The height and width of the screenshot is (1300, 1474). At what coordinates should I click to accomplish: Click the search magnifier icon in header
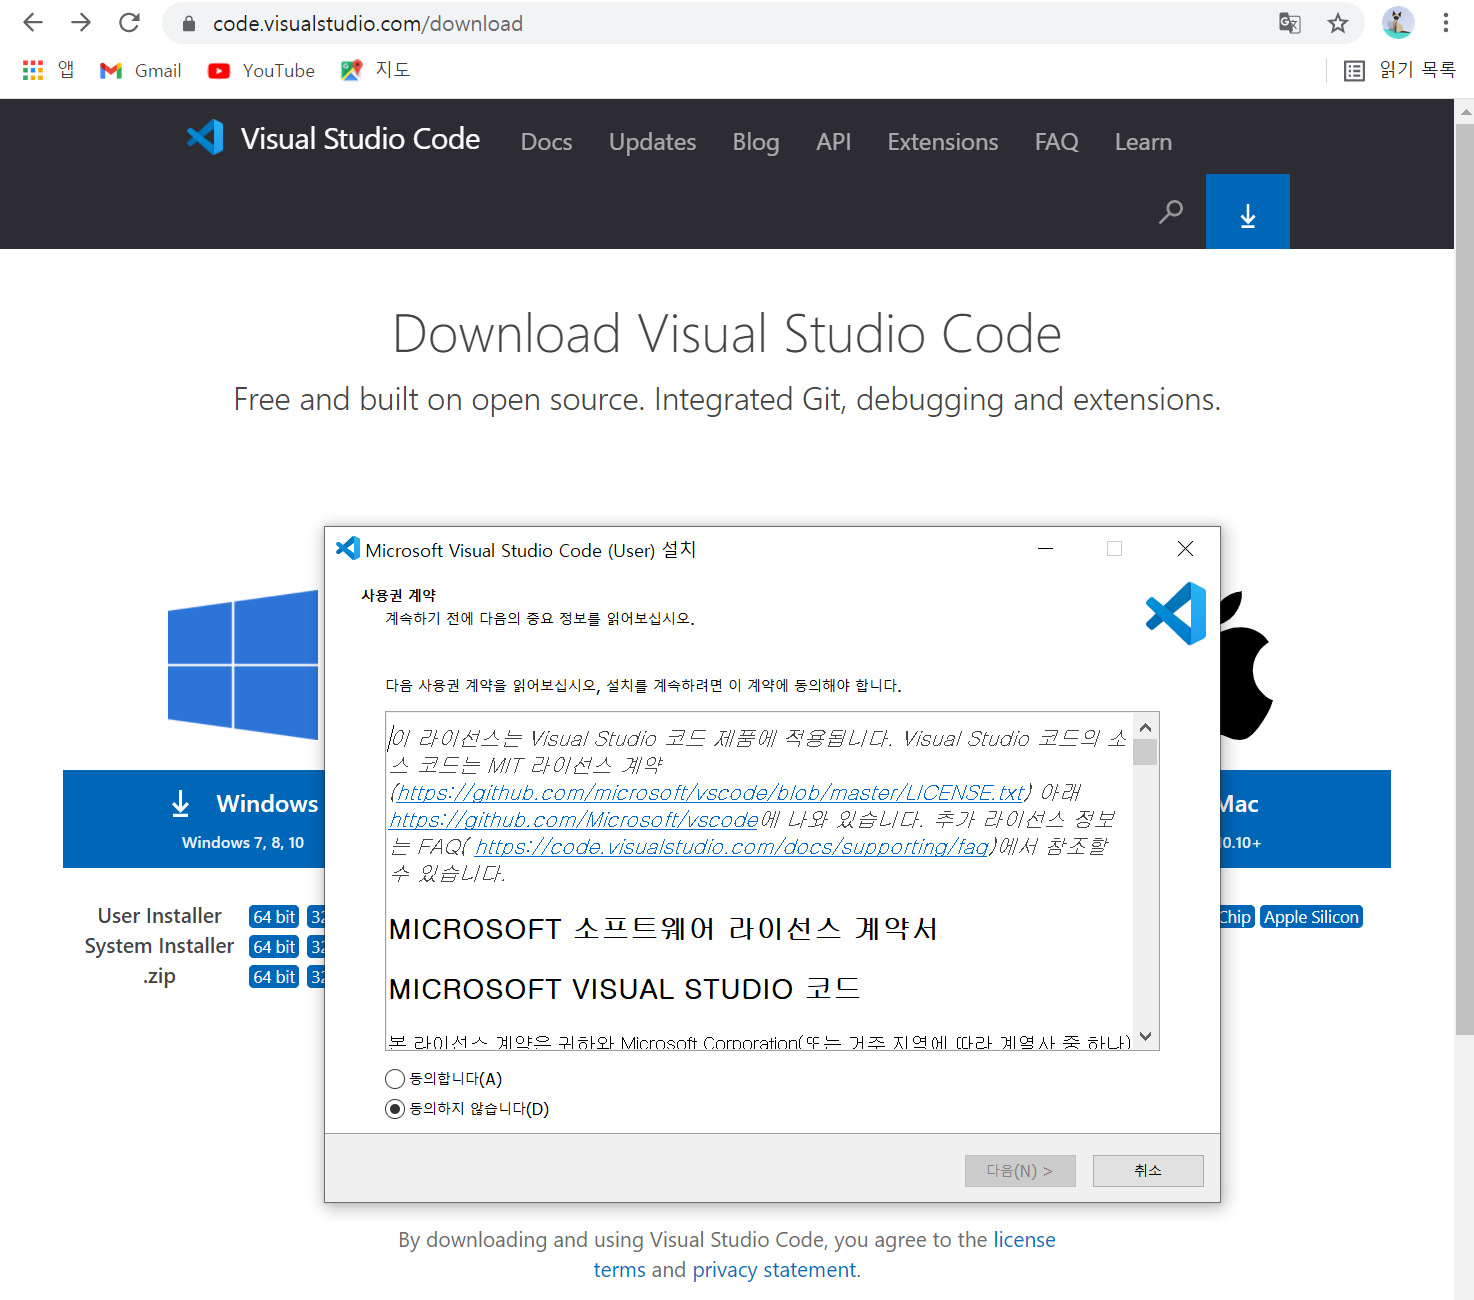(x=1171, y=212)
